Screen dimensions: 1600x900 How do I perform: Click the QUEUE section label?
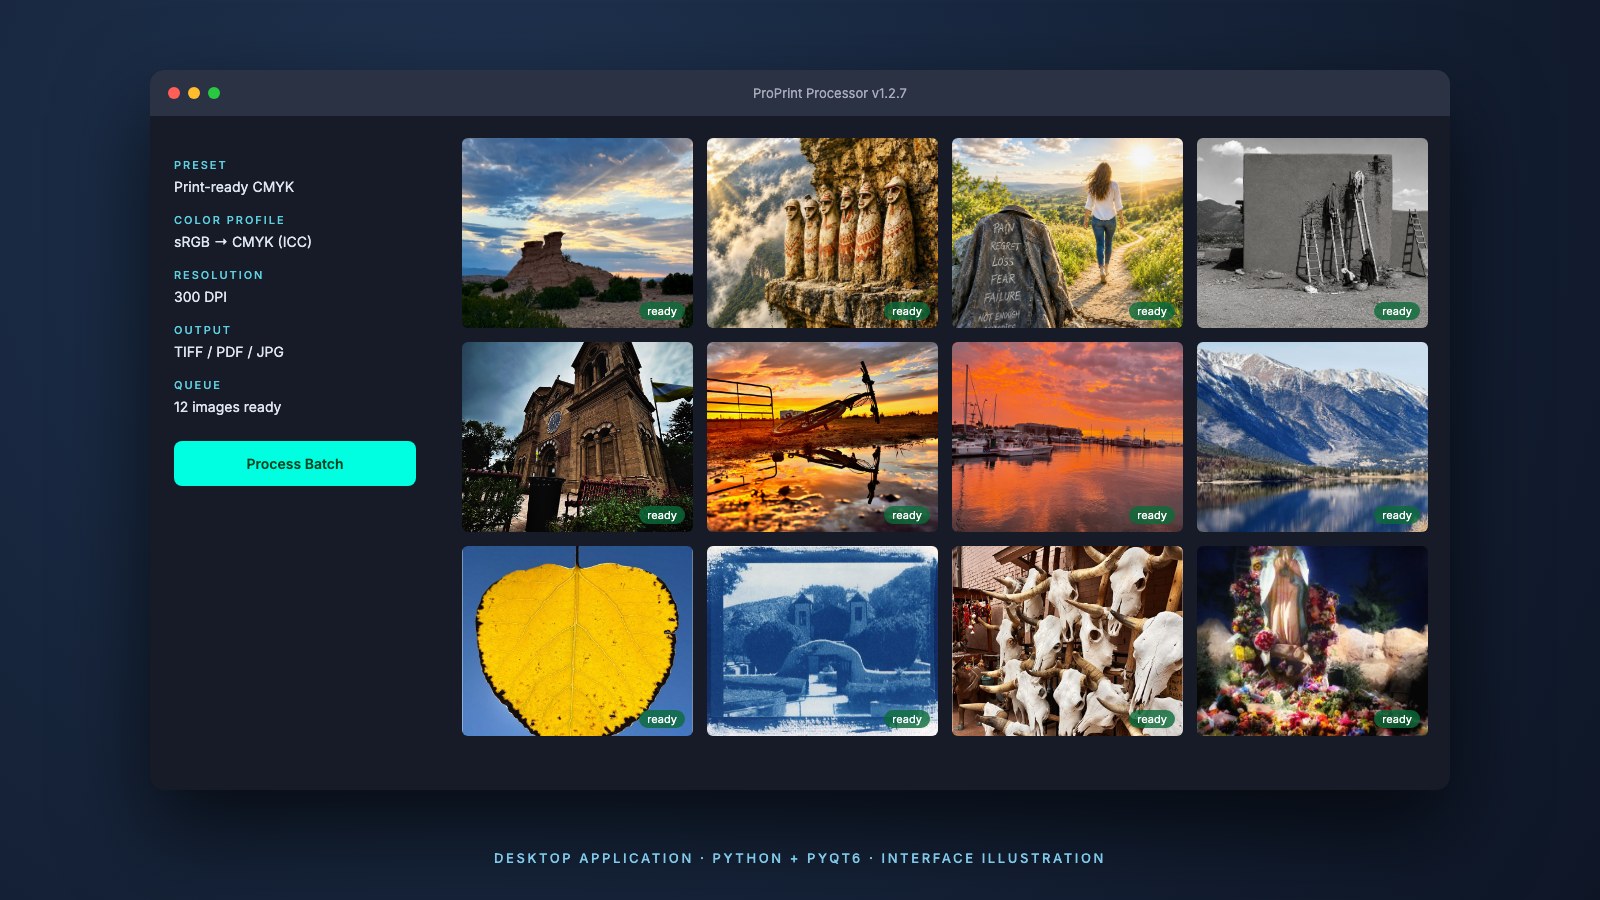(x=197, y=385)
